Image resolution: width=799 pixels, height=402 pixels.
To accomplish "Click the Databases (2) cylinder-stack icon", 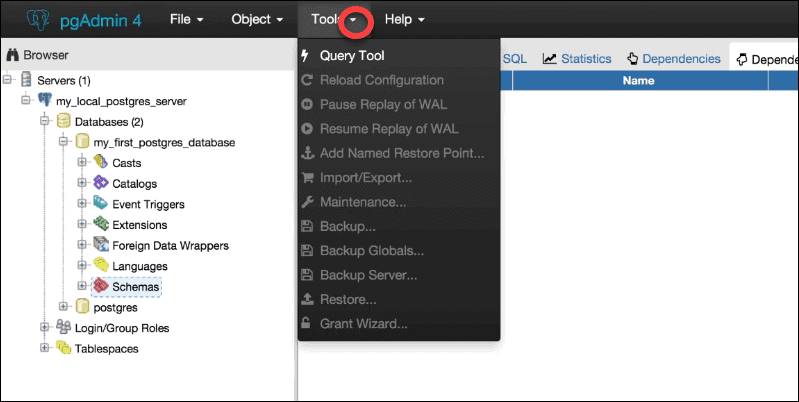I will [63, 121].
